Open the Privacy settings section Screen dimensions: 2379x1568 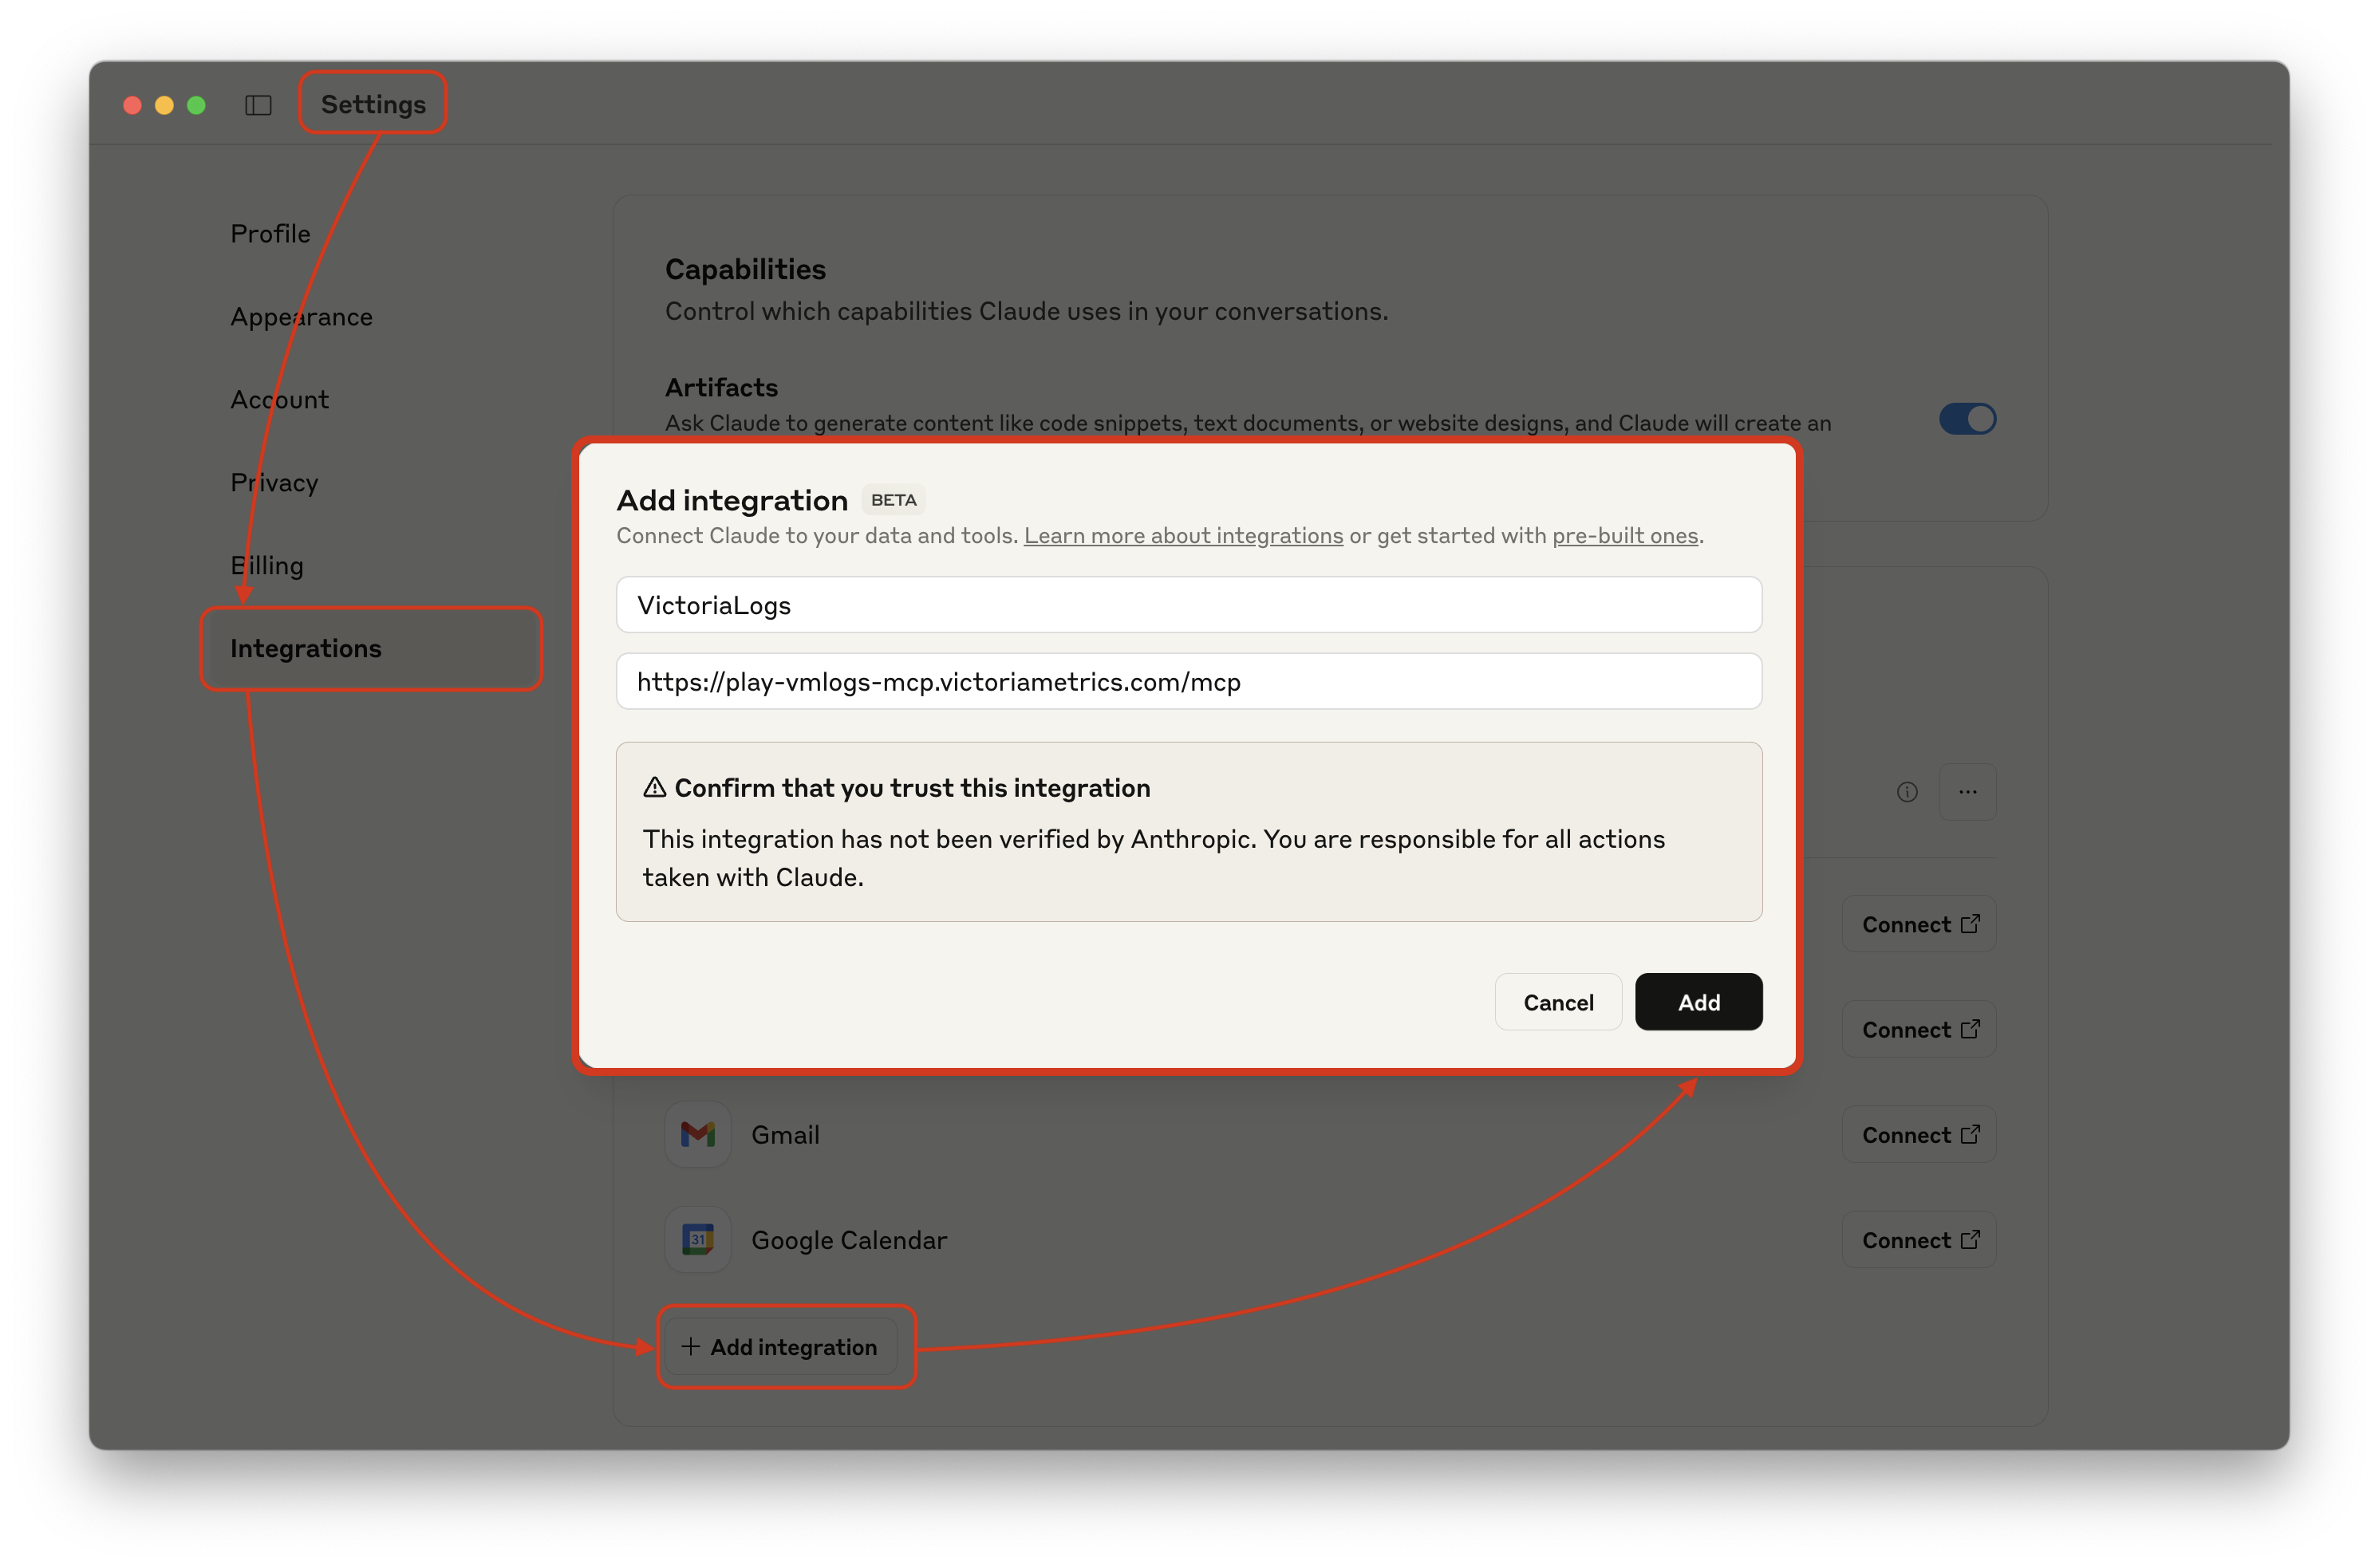pyautogui.click(x=274, y=482)
